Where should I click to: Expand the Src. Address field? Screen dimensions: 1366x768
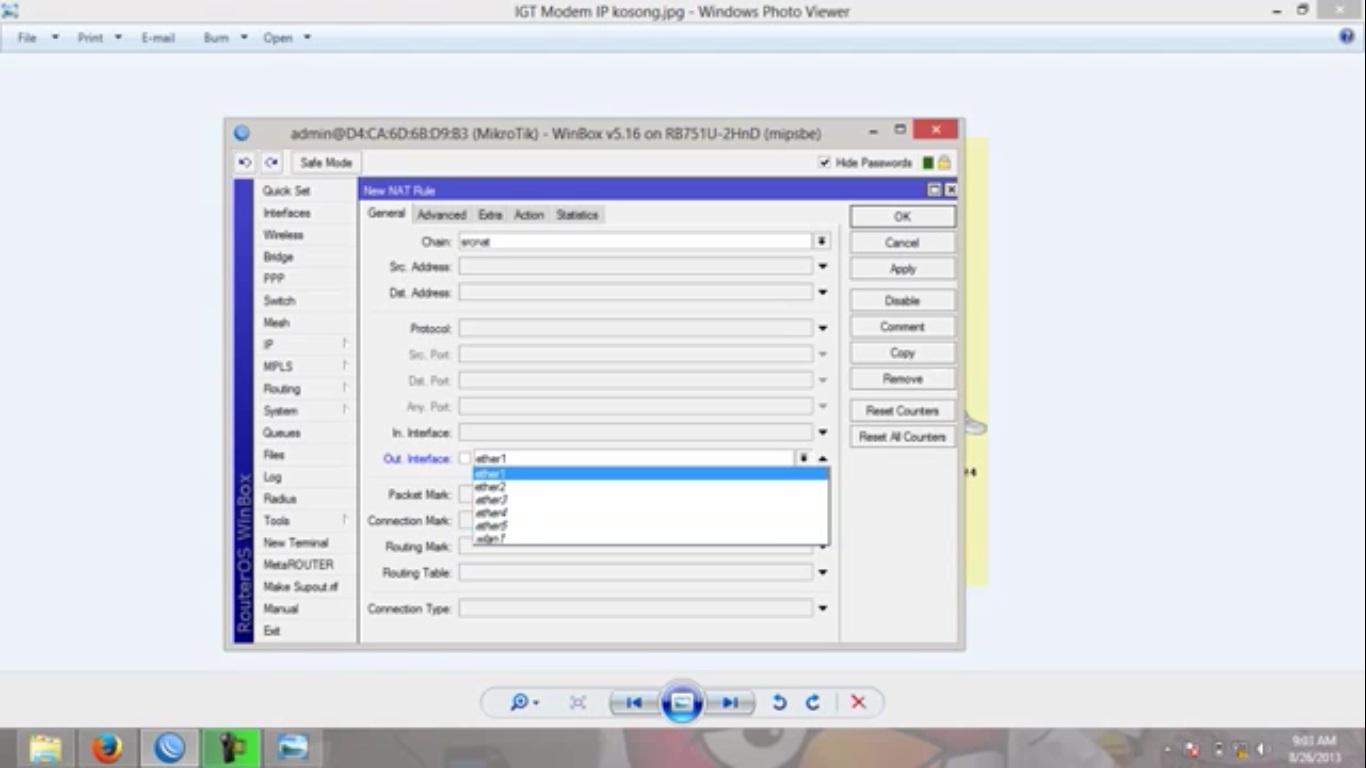tap(822, 267)
